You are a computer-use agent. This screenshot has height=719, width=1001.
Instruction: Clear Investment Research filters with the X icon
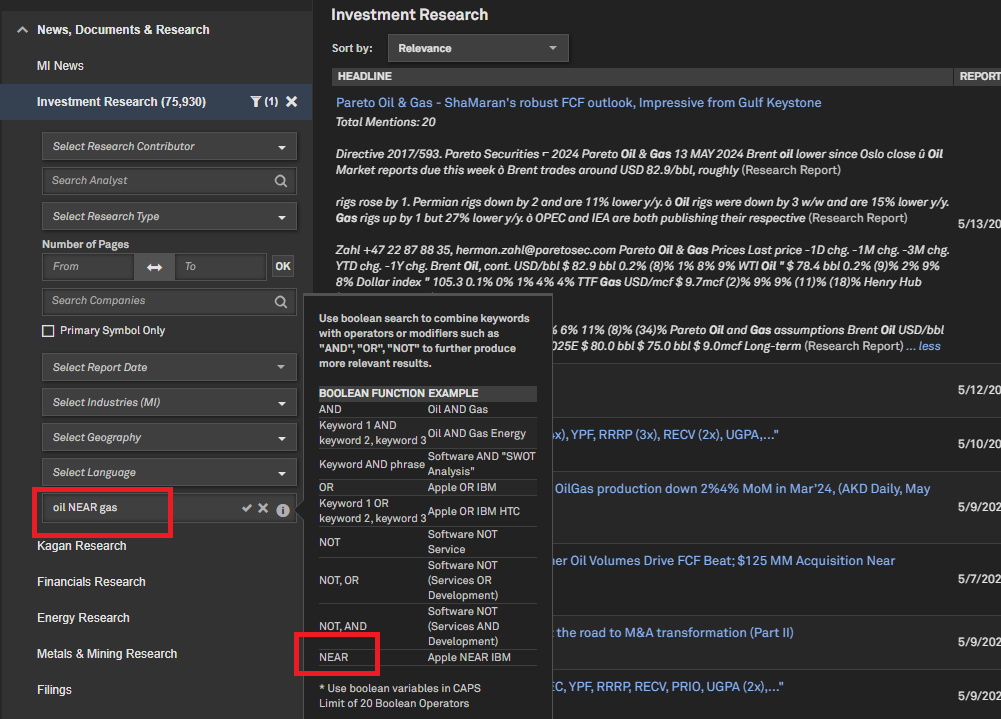[291, 102]
